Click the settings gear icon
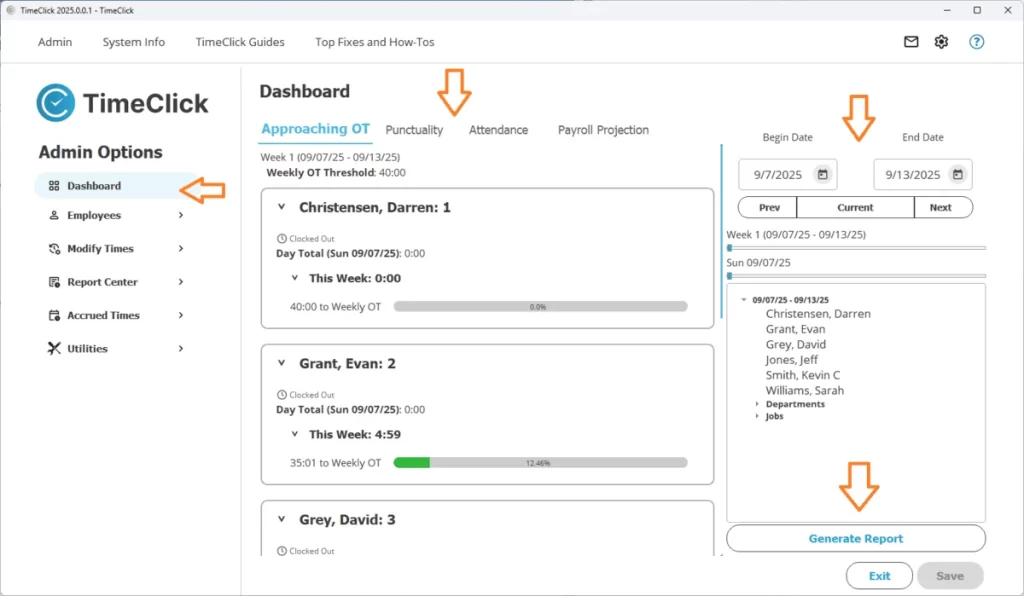The width and height of the screenshot is (1024, 596). point(940,42)
